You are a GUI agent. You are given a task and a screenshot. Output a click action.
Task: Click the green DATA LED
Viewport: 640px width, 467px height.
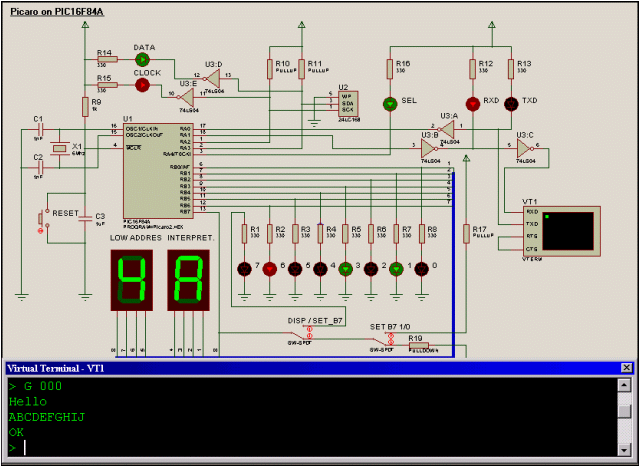pos(142,60)
